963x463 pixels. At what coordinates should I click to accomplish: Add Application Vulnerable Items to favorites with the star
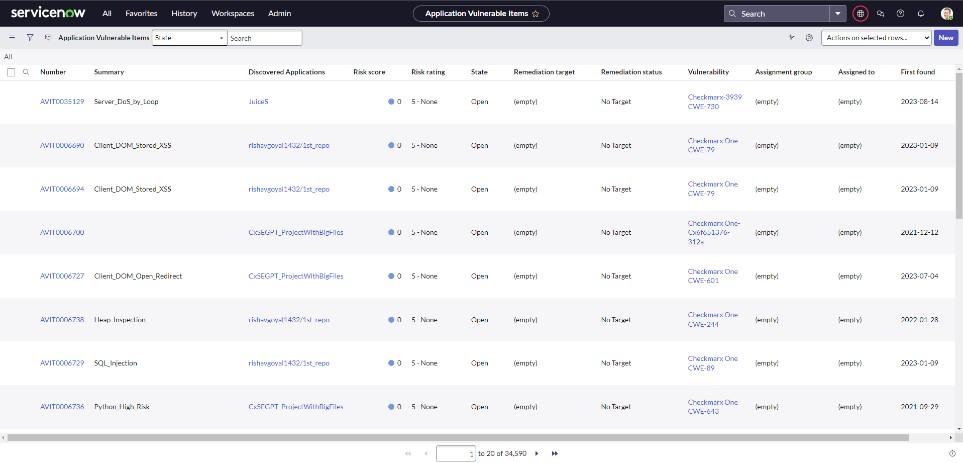tap(536, 14)
